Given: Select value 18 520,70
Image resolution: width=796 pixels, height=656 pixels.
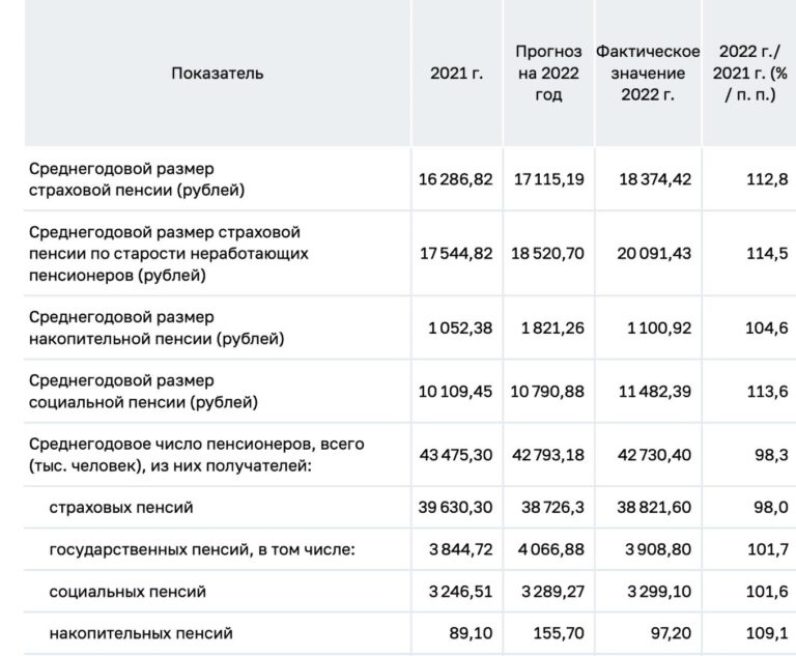Looking at the screenshot, I should pyautogui.click(x=547, y=253).
